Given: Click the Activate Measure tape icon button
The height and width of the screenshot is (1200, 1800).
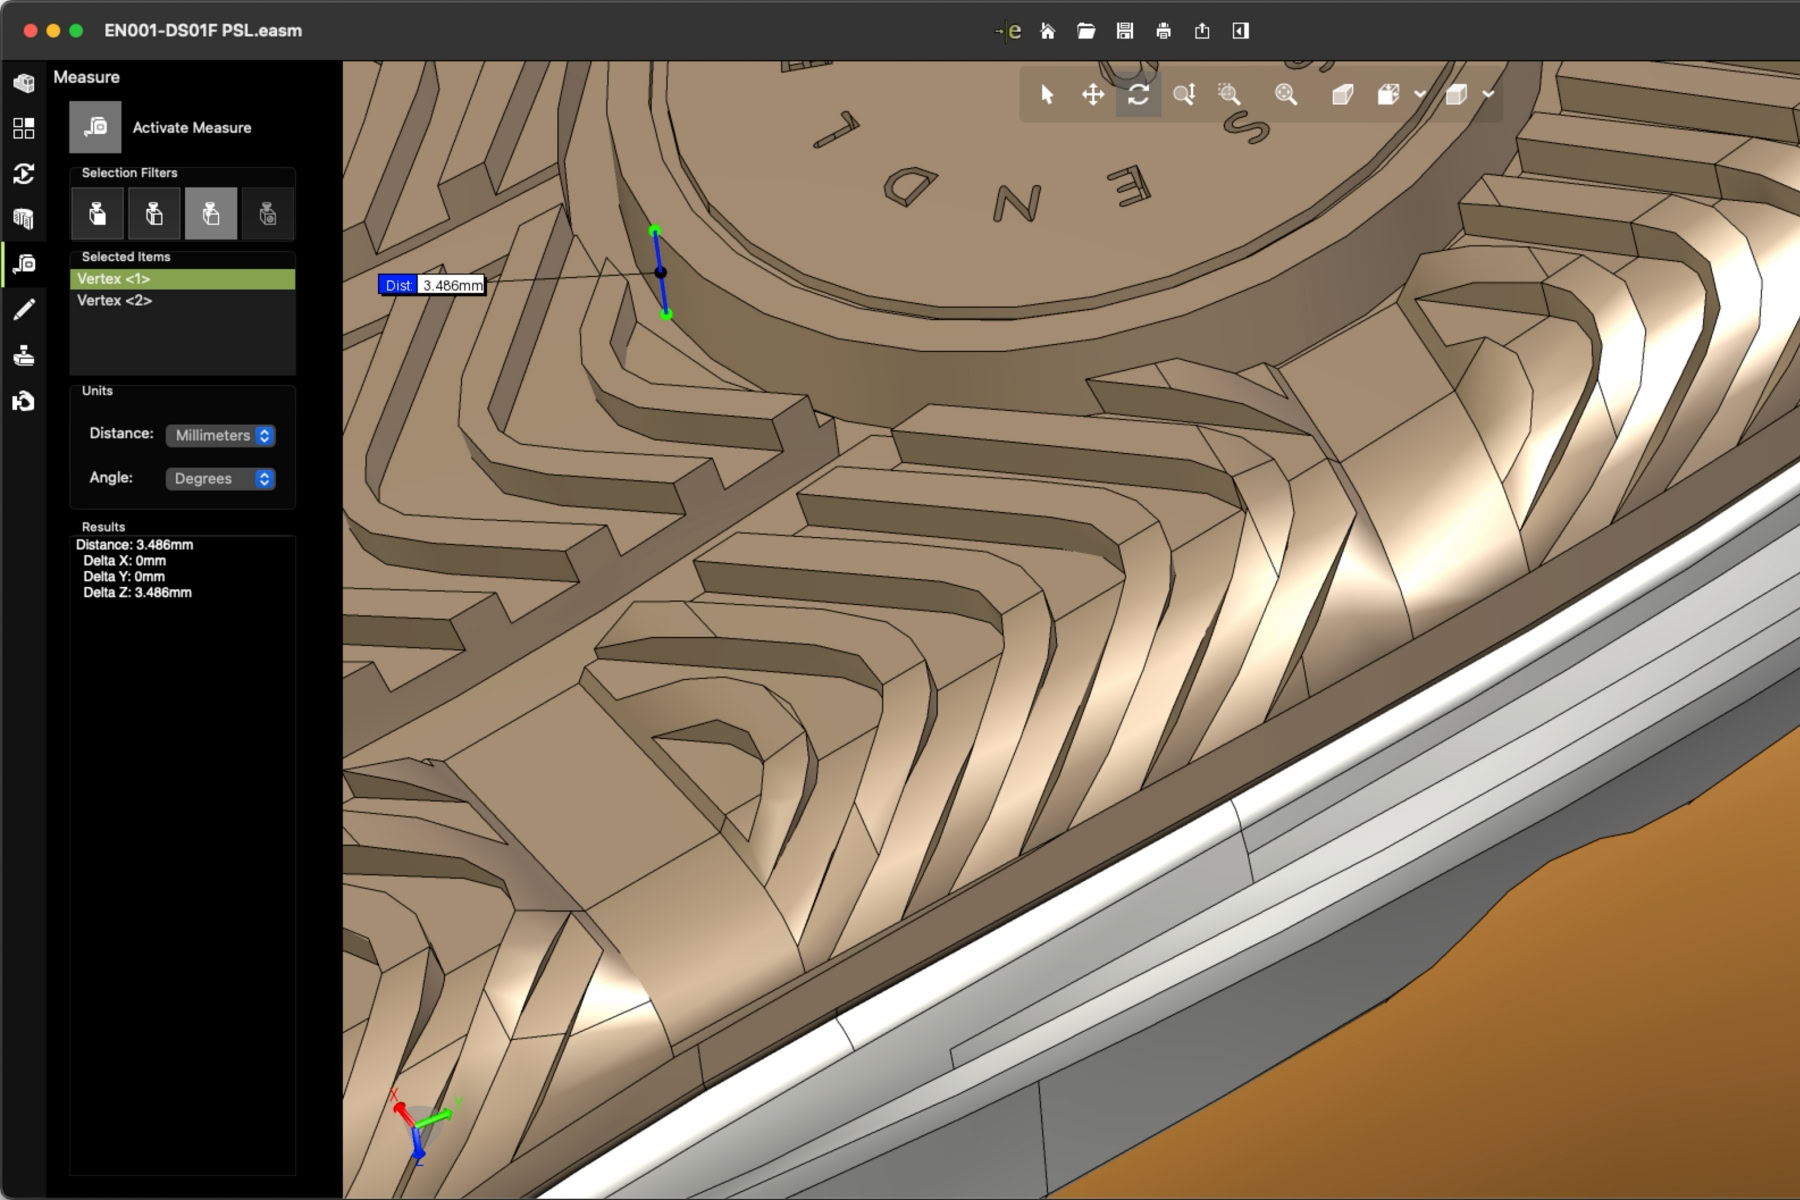Looking at the screenshot, I should click(95, 127).
